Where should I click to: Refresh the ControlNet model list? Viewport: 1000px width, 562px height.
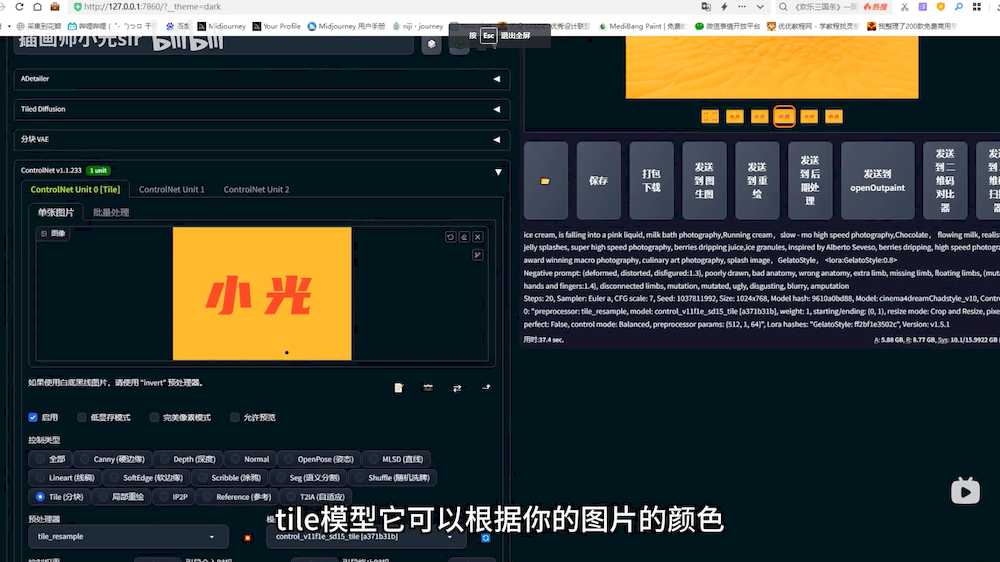click(485, 538)
